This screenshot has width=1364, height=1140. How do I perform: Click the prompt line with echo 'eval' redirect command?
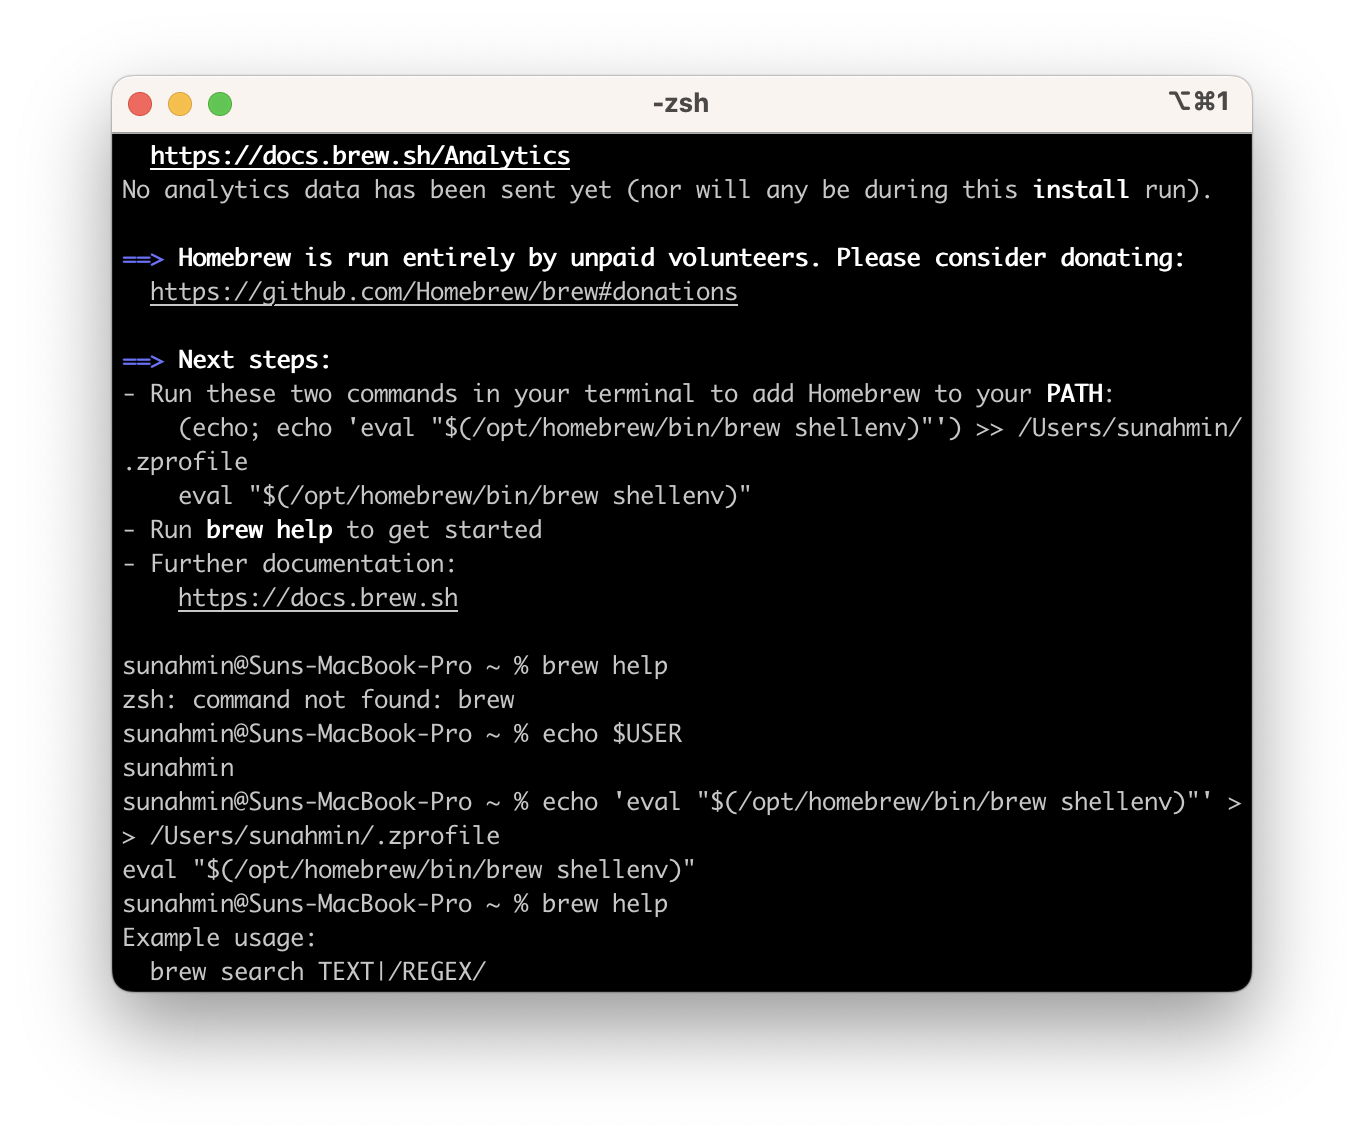tap(682, 802)
